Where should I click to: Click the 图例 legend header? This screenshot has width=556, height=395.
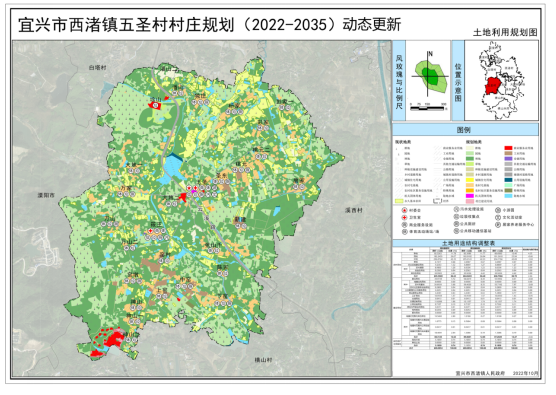465,130
